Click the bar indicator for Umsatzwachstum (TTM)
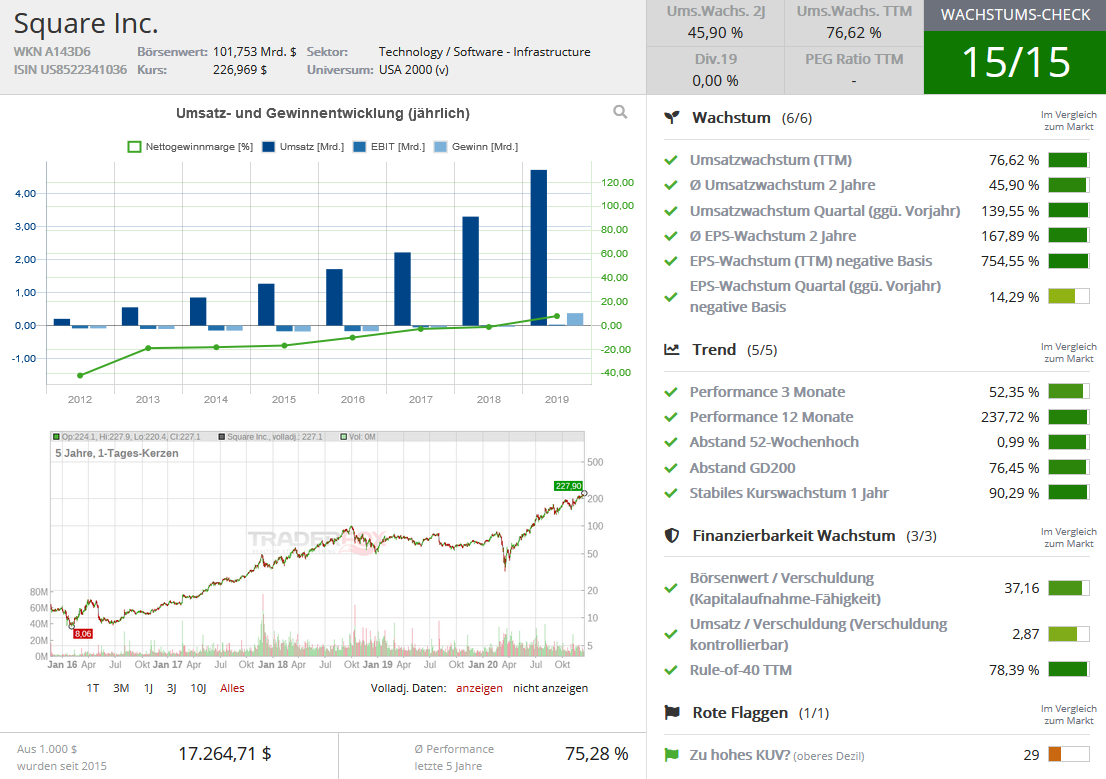1106x779 pixels. (x=1069, y=160)
